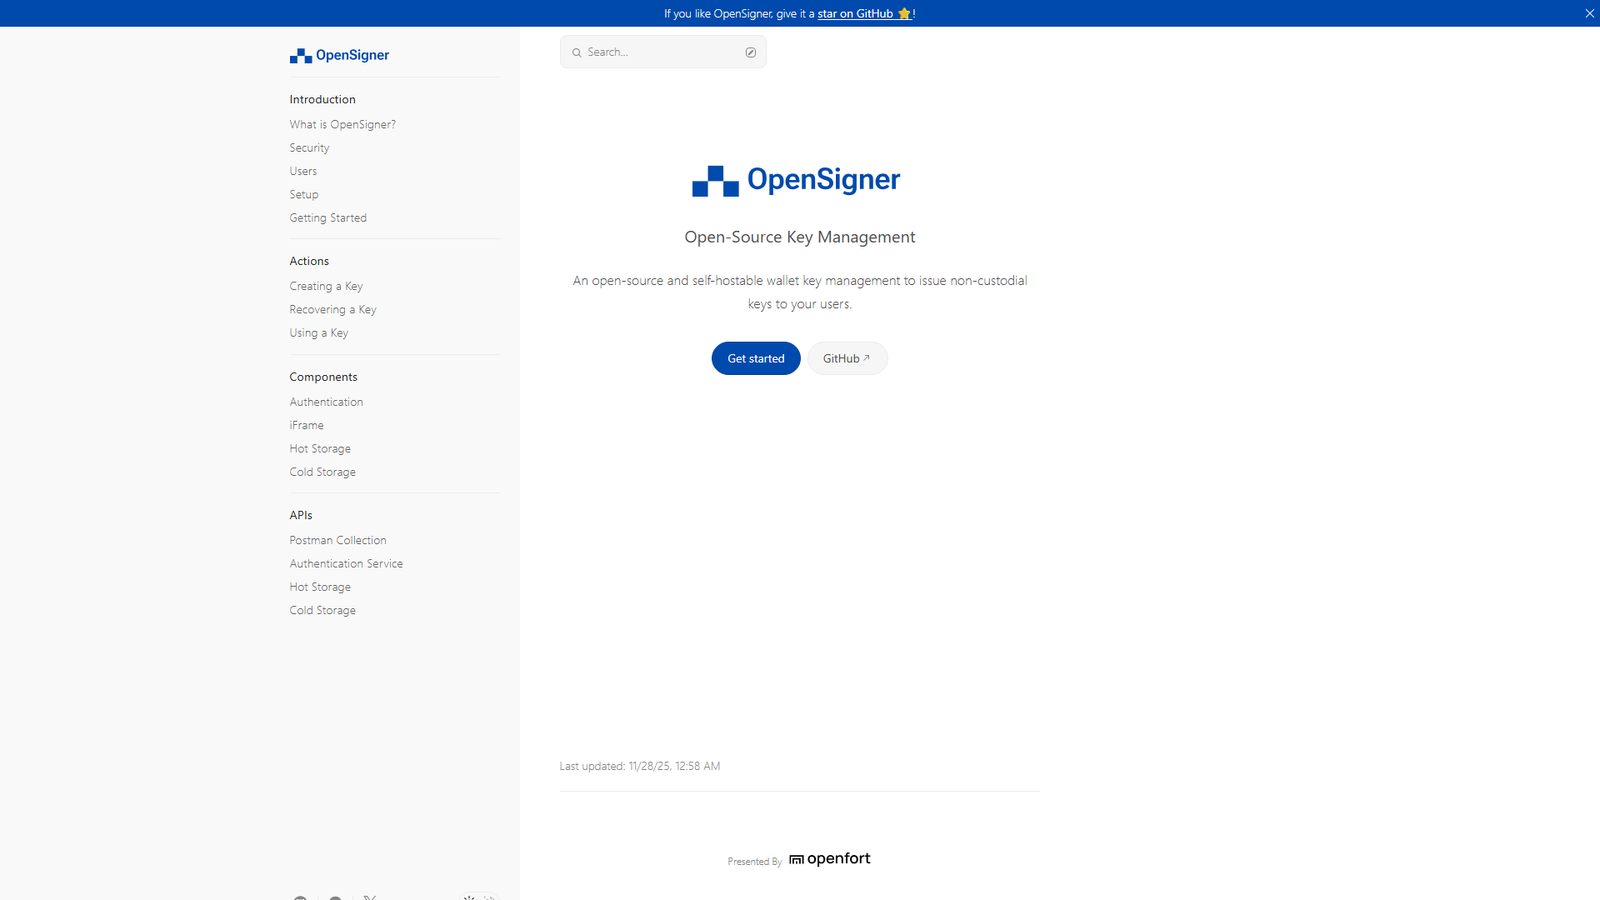1600x900 pixels.
Task: Click the external link arrow on the GitHub button
Action: [867, 357]
